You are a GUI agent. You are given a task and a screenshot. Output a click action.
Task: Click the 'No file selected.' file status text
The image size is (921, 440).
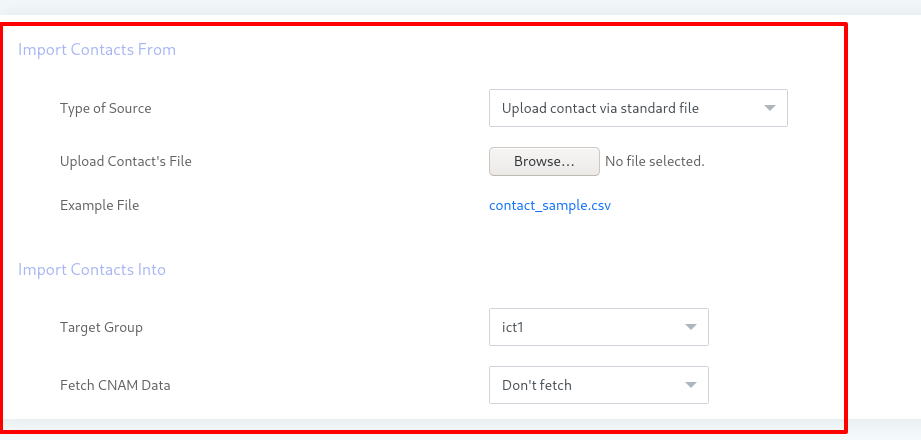[x=654, y=161]
